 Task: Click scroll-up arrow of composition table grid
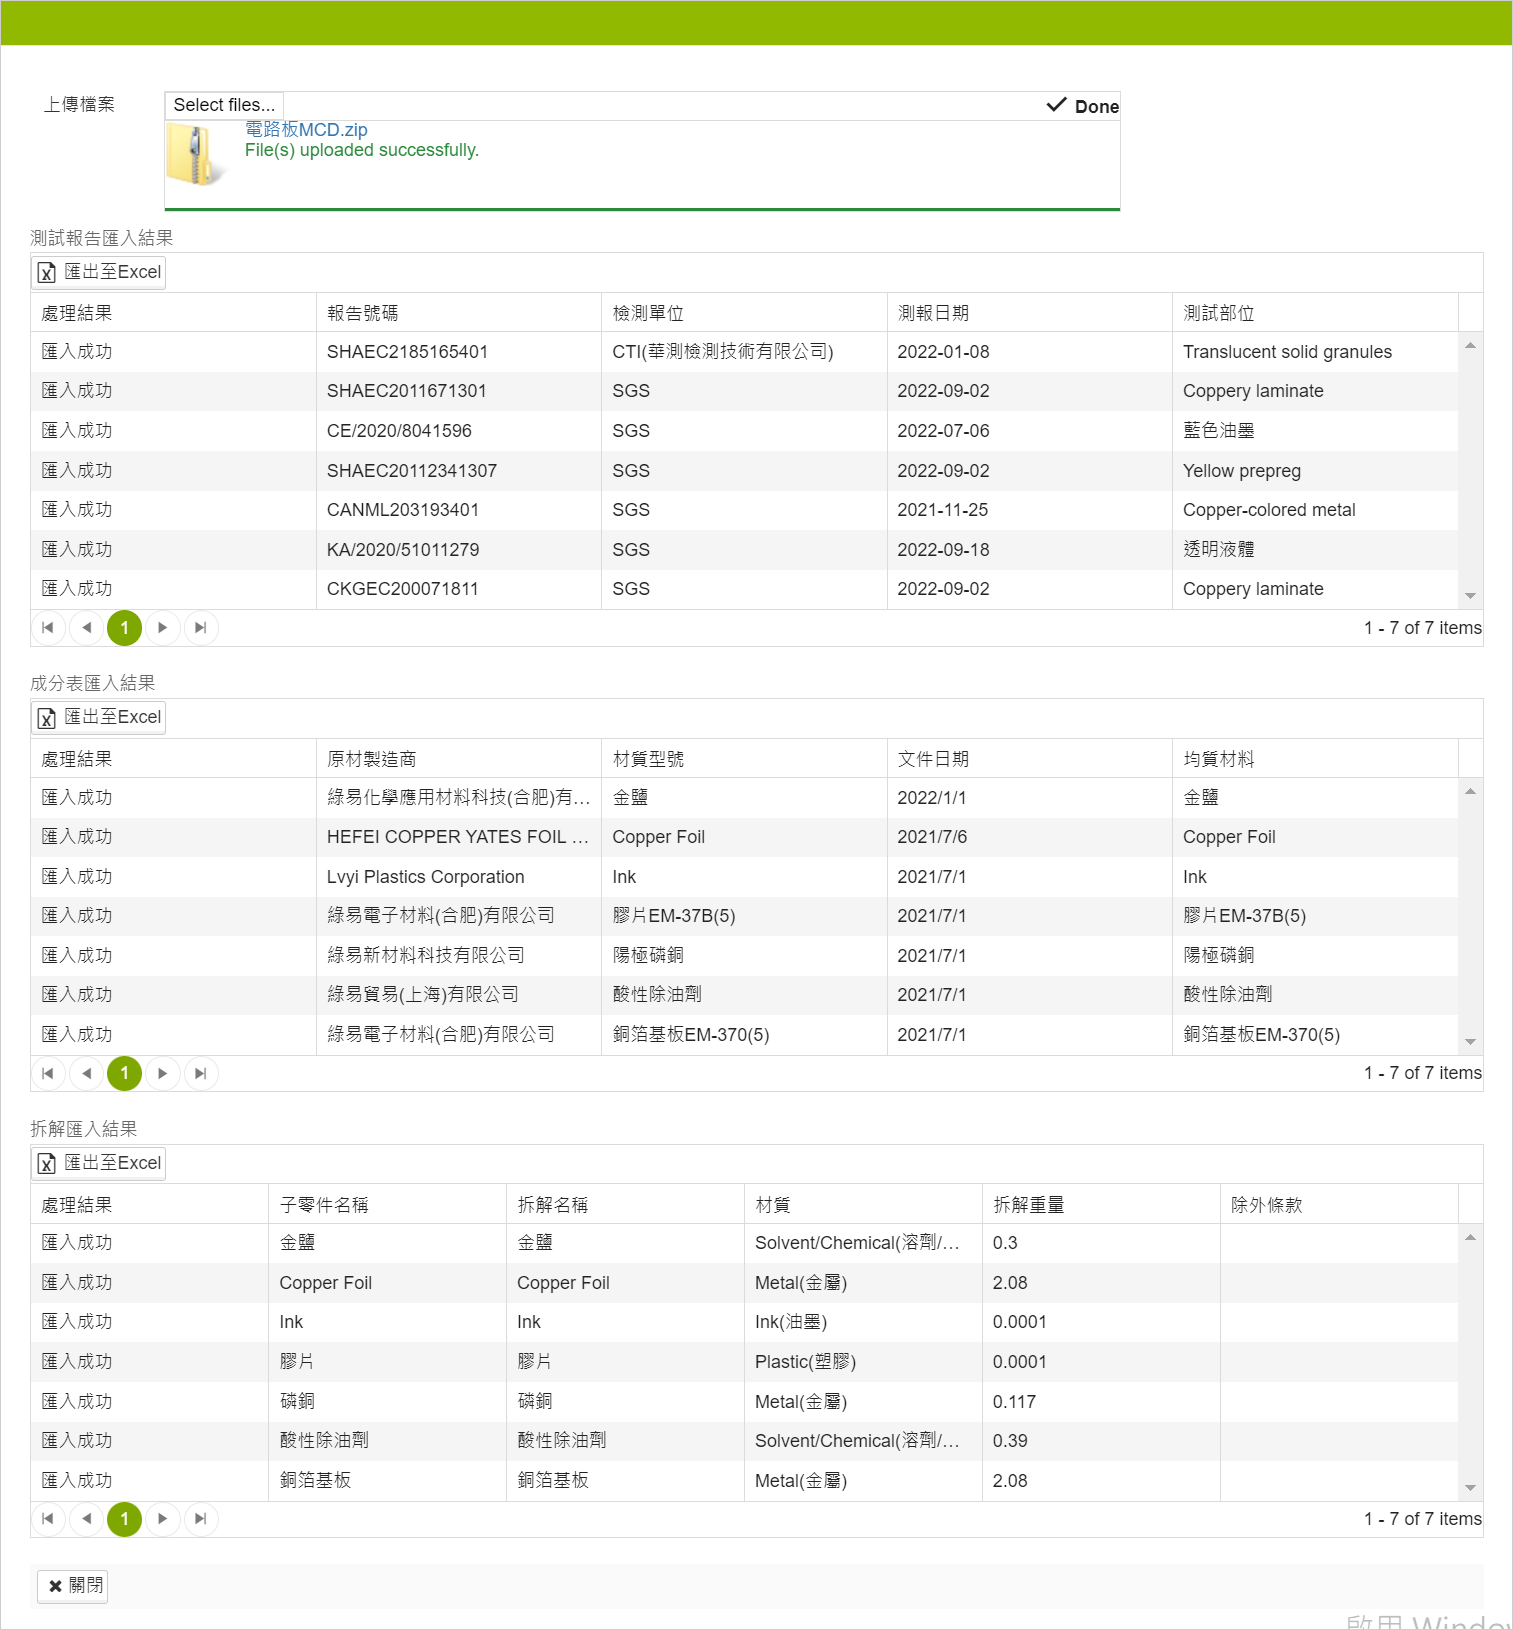click(x=1470, y=791)
